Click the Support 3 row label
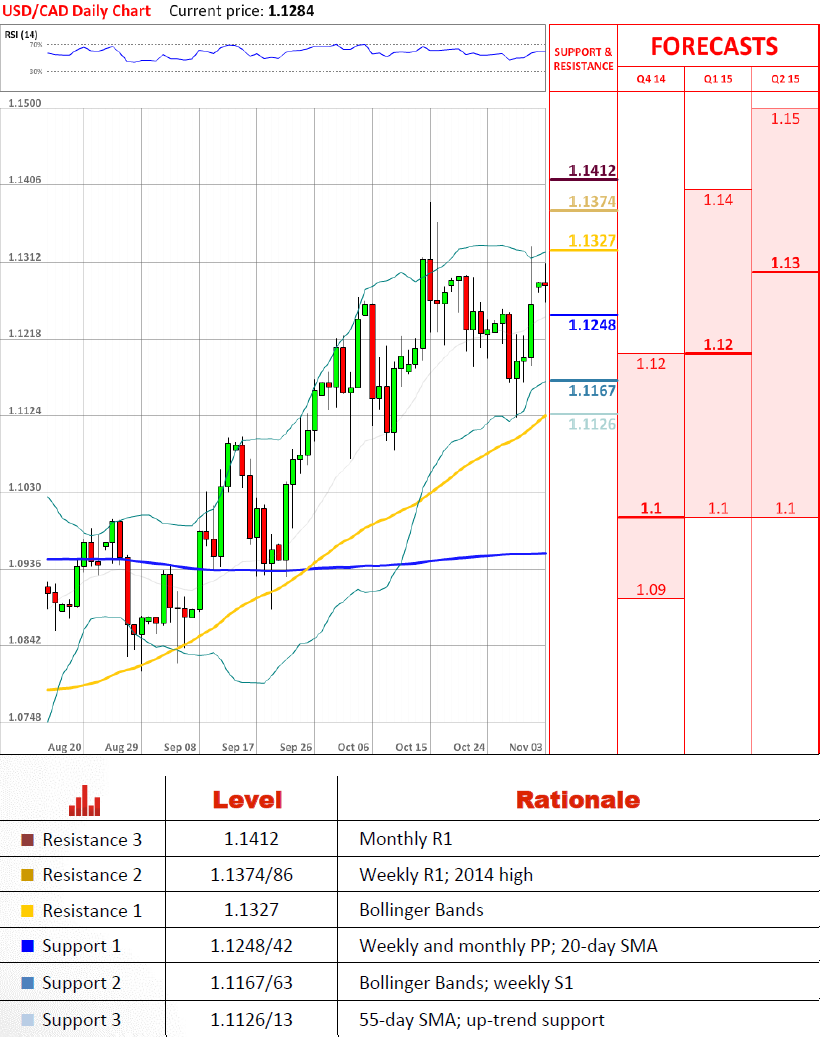 (x=81, y=1020)
